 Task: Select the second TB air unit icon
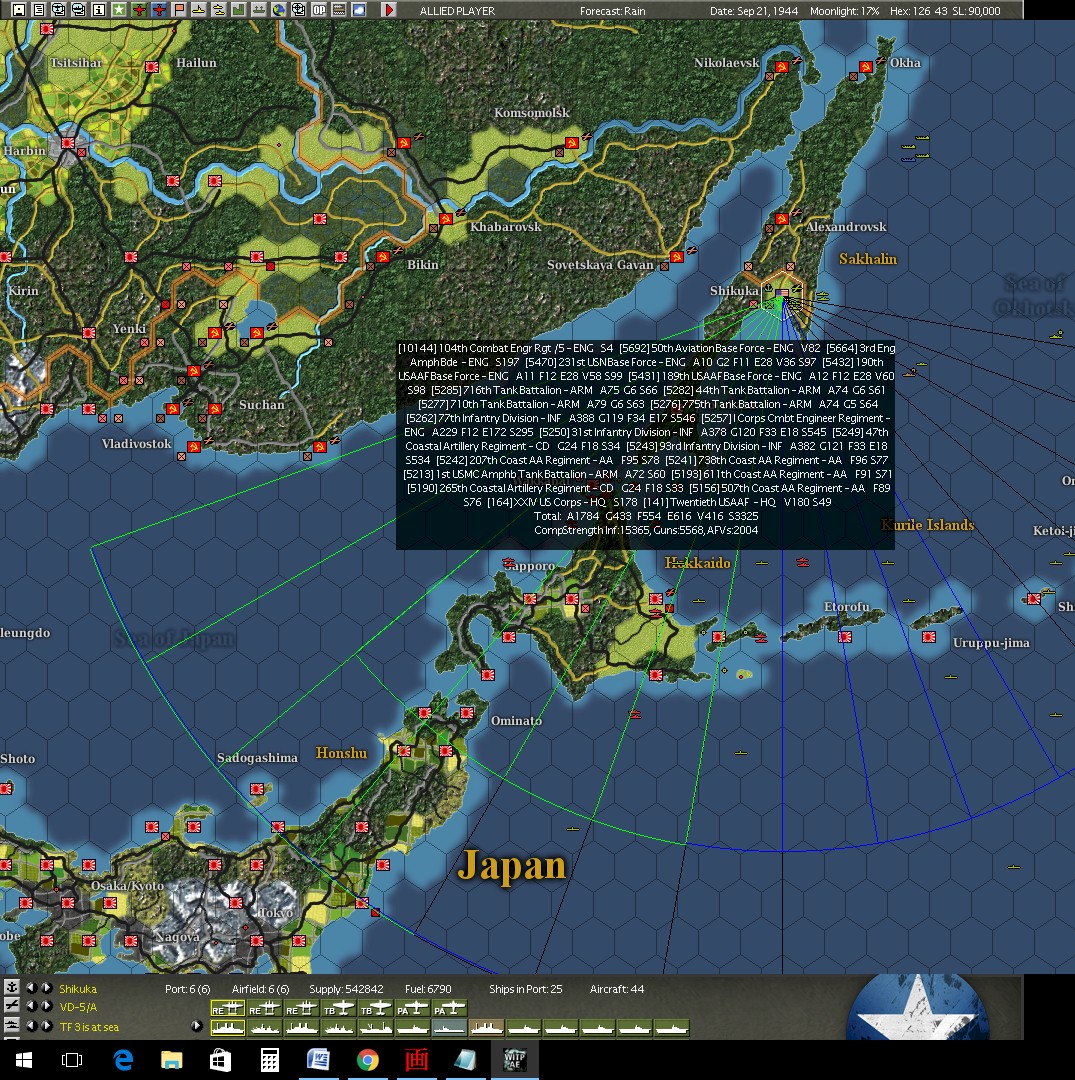pos(376,1008)
